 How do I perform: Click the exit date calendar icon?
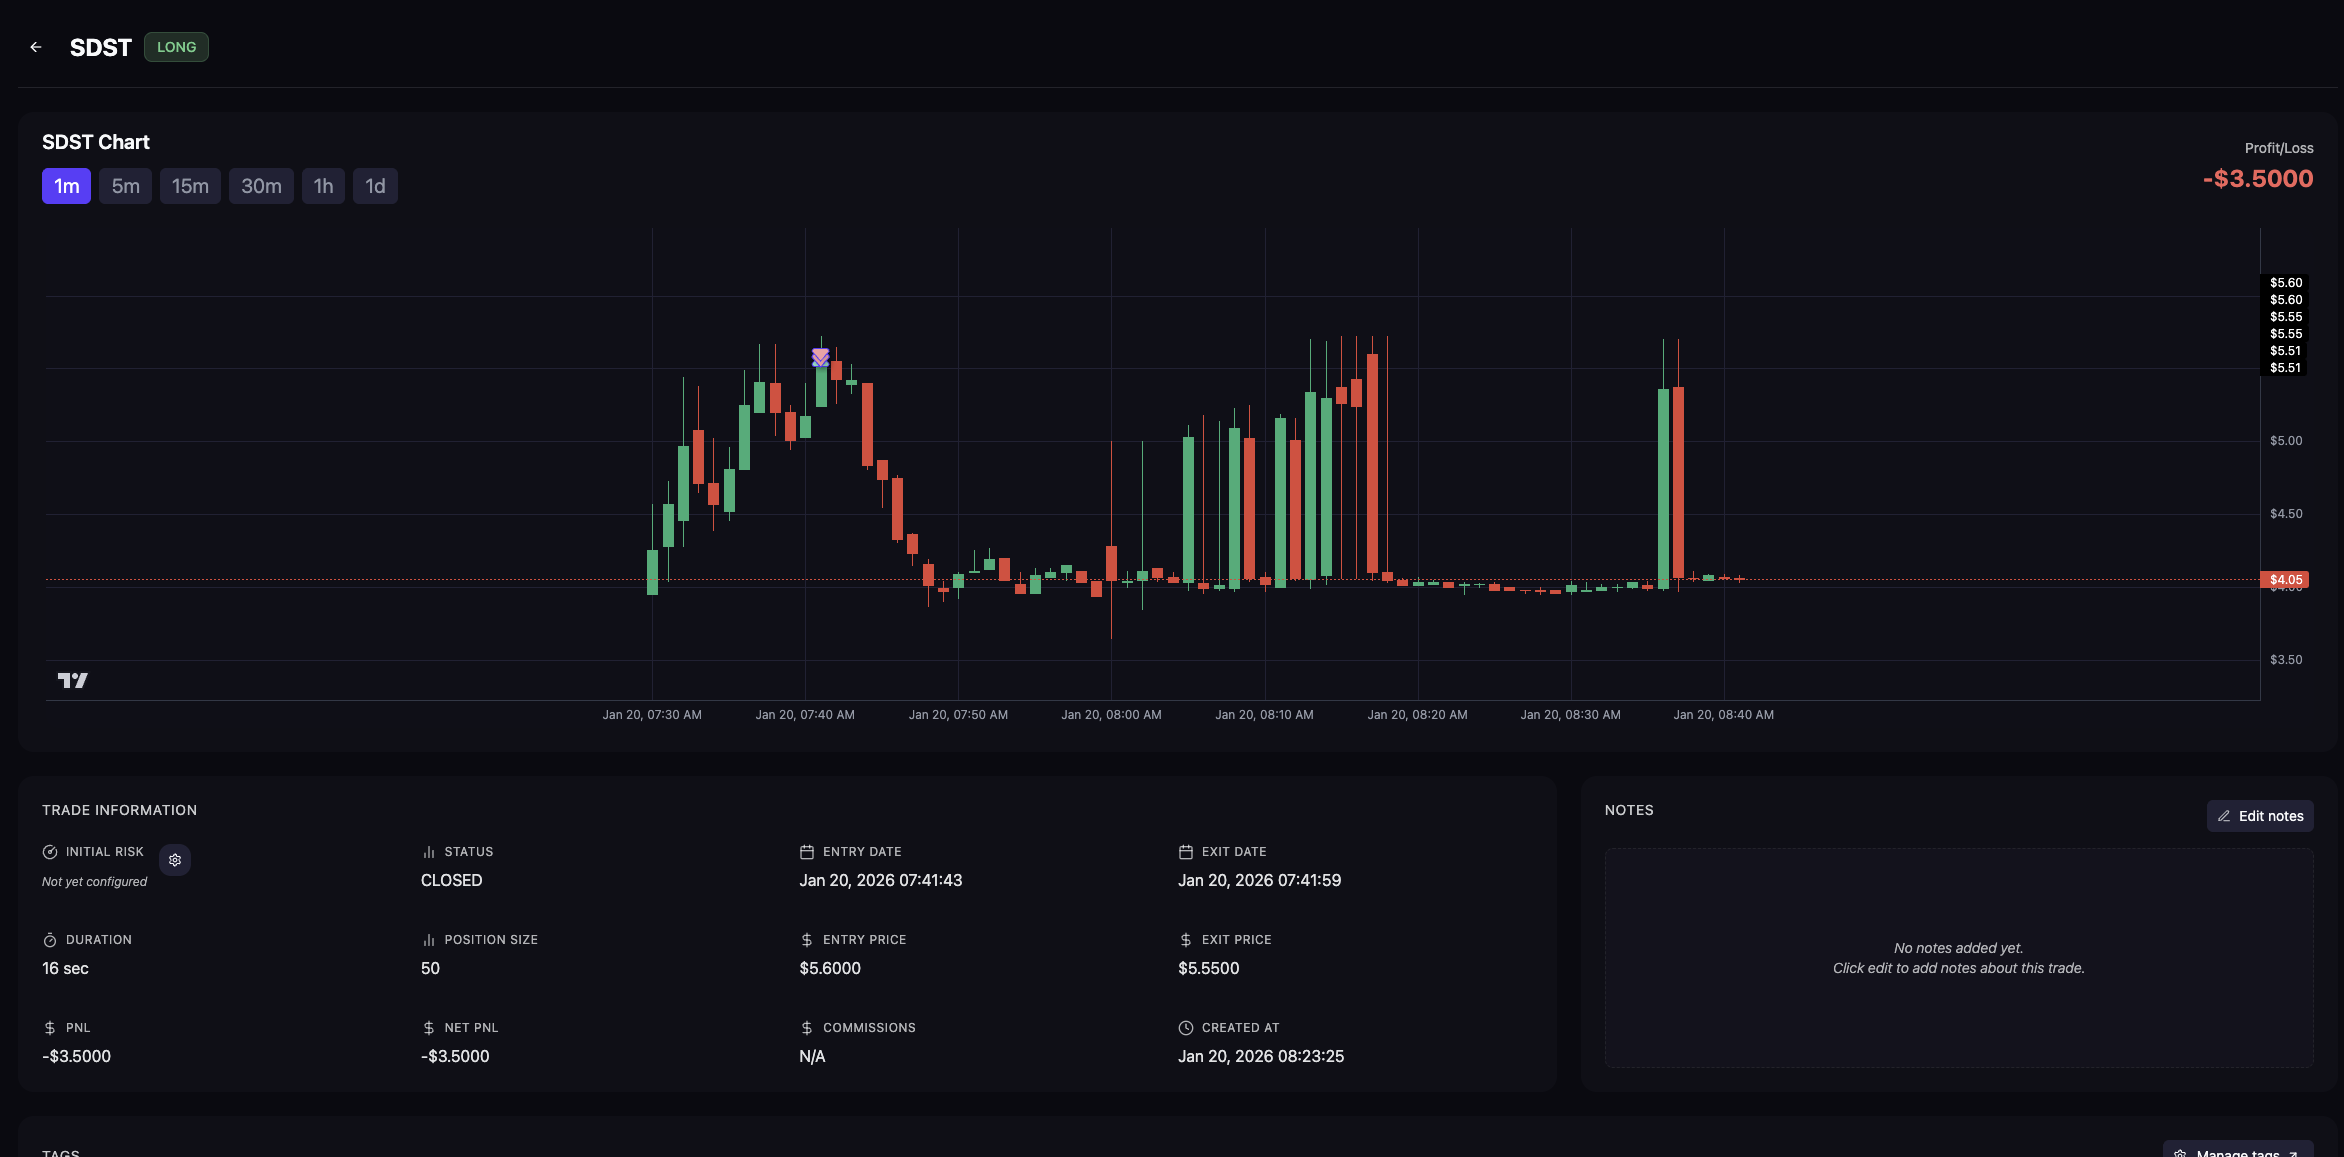point(1186,852)
